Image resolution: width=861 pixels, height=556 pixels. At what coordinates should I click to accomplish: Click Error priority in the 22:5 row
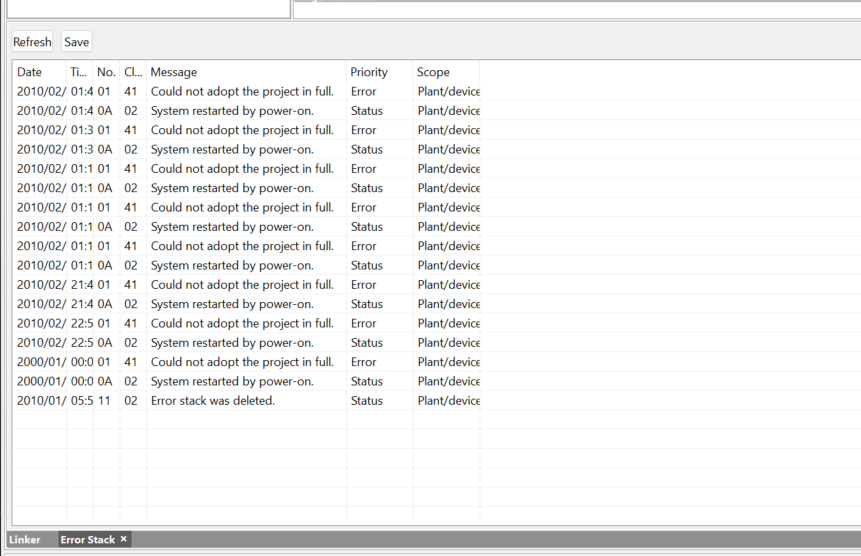pos(364,323)
